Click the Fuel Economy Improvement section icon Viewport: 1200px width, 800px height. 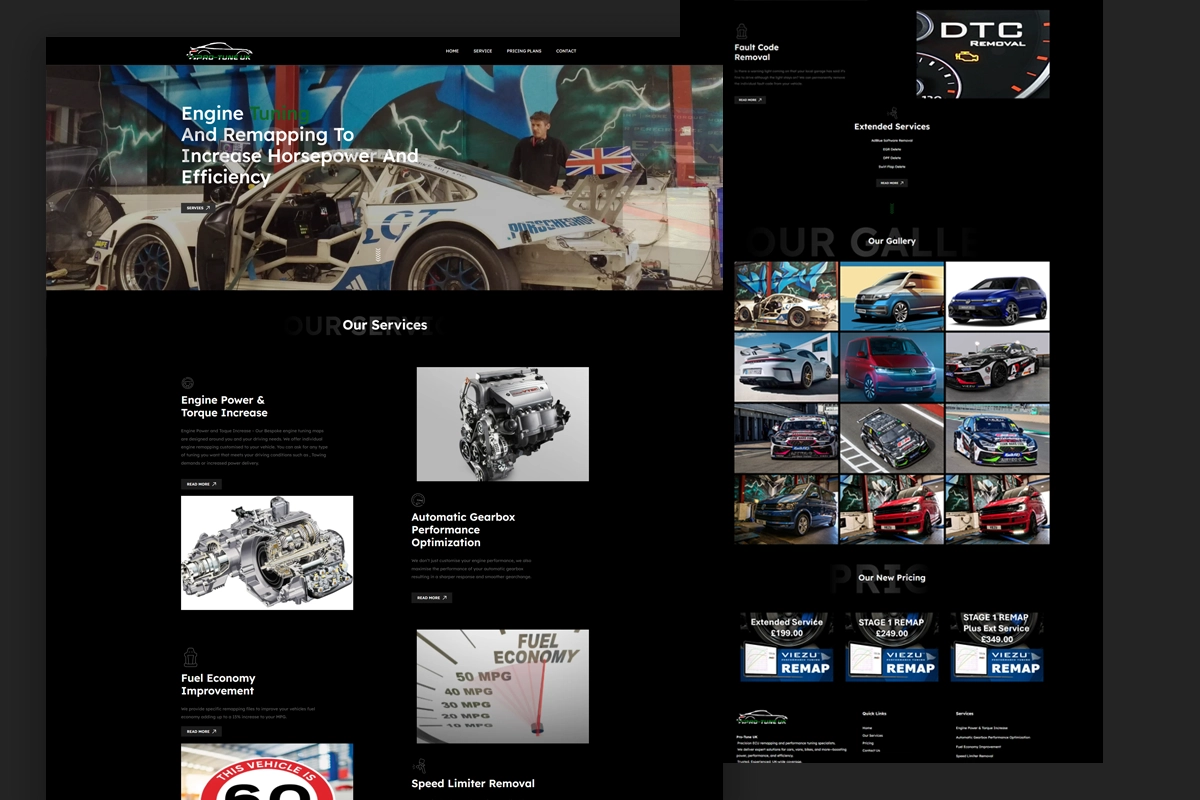(x=190, y=657)
